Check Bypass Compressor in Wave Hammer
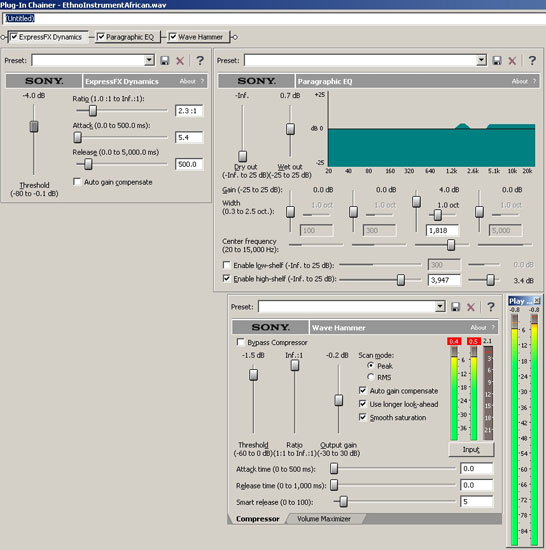 [241, 342]
